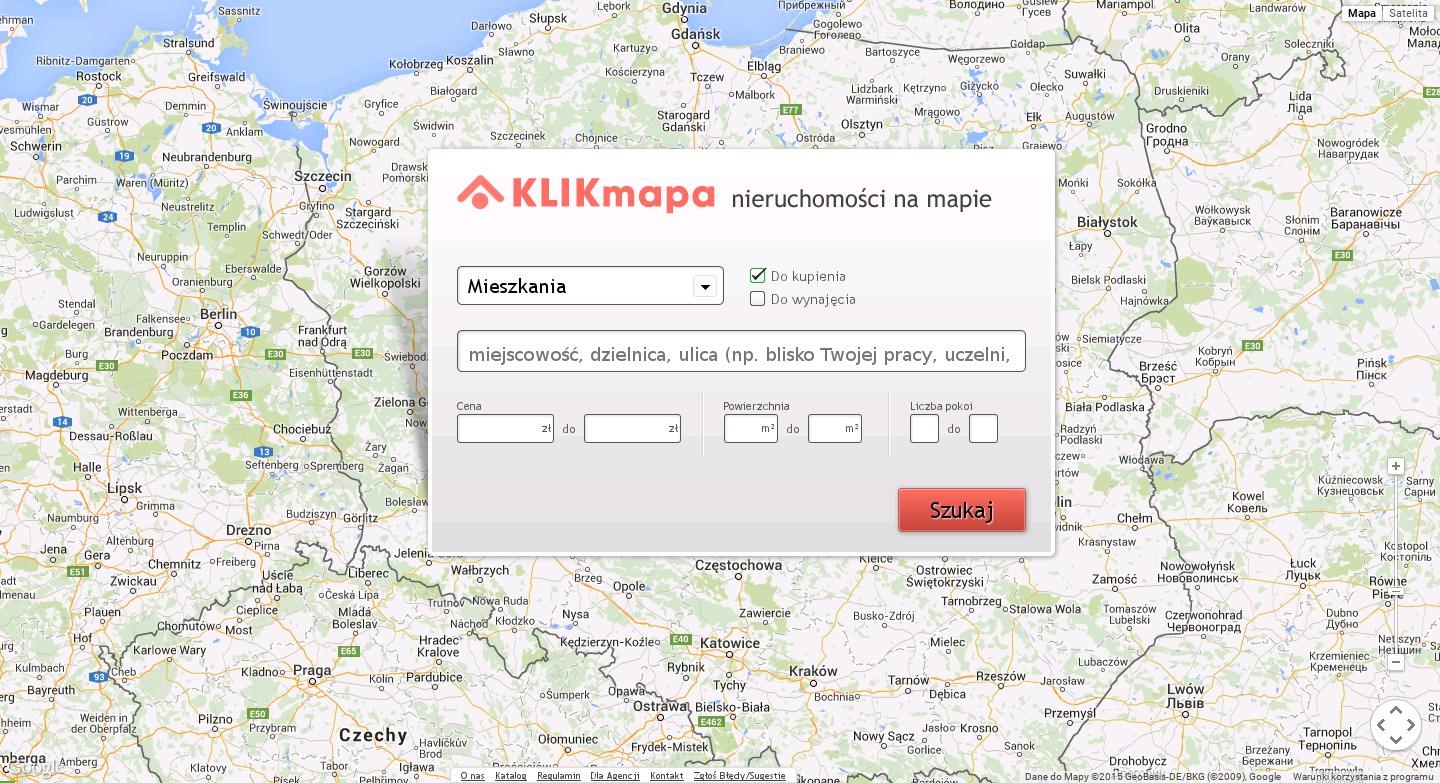Click the Czechy country label on map
The width and height of the screenshot is (1440, 783).
pos(373,735)
